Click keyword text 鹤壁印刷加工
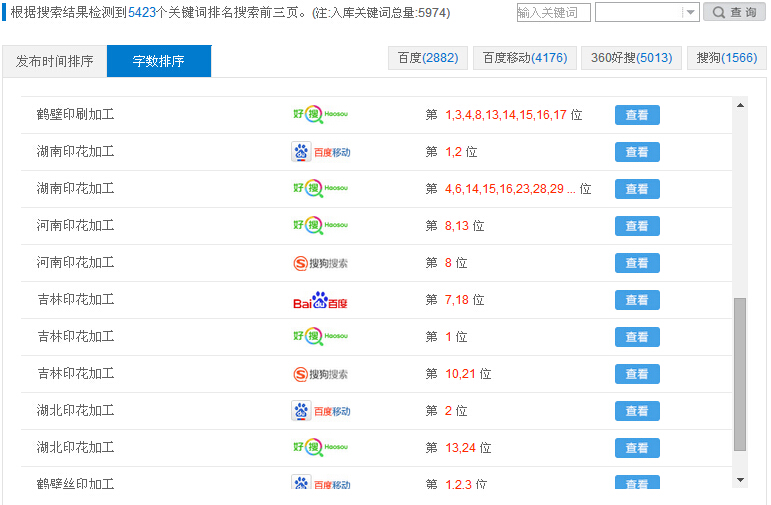771x505 pixels. [75, 115]
